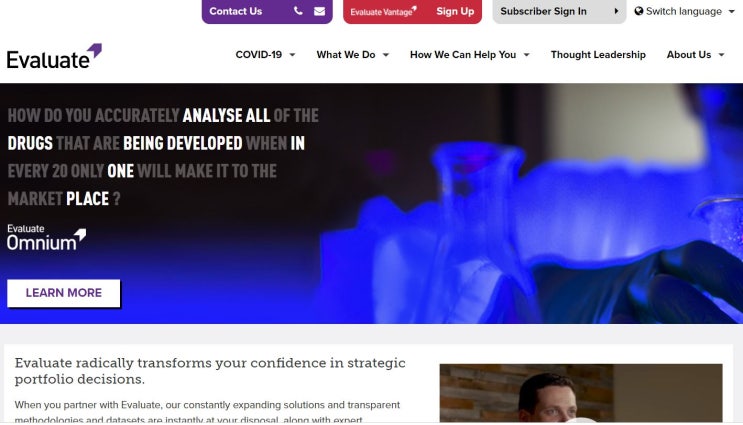Expand the About Us dropdown
The image size is (743, 425).
695,54
